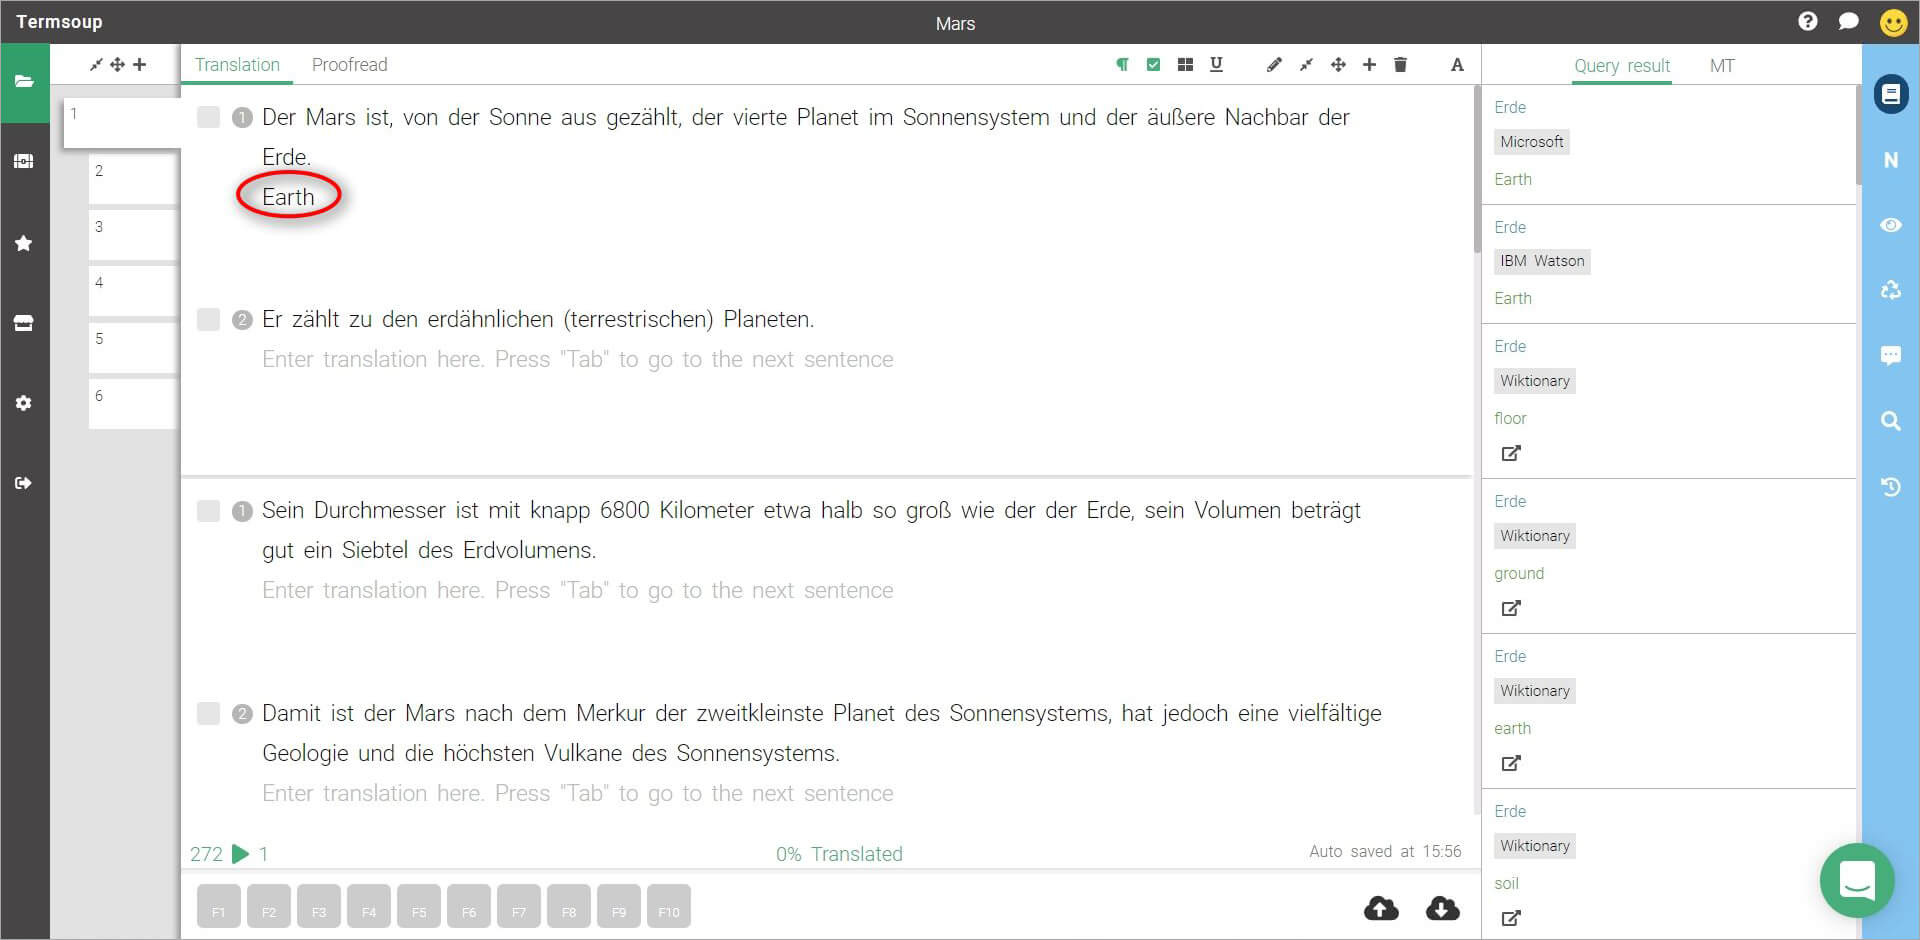Open the help question mark icon
The image size is (1920, 940).
coord(1807,22)
